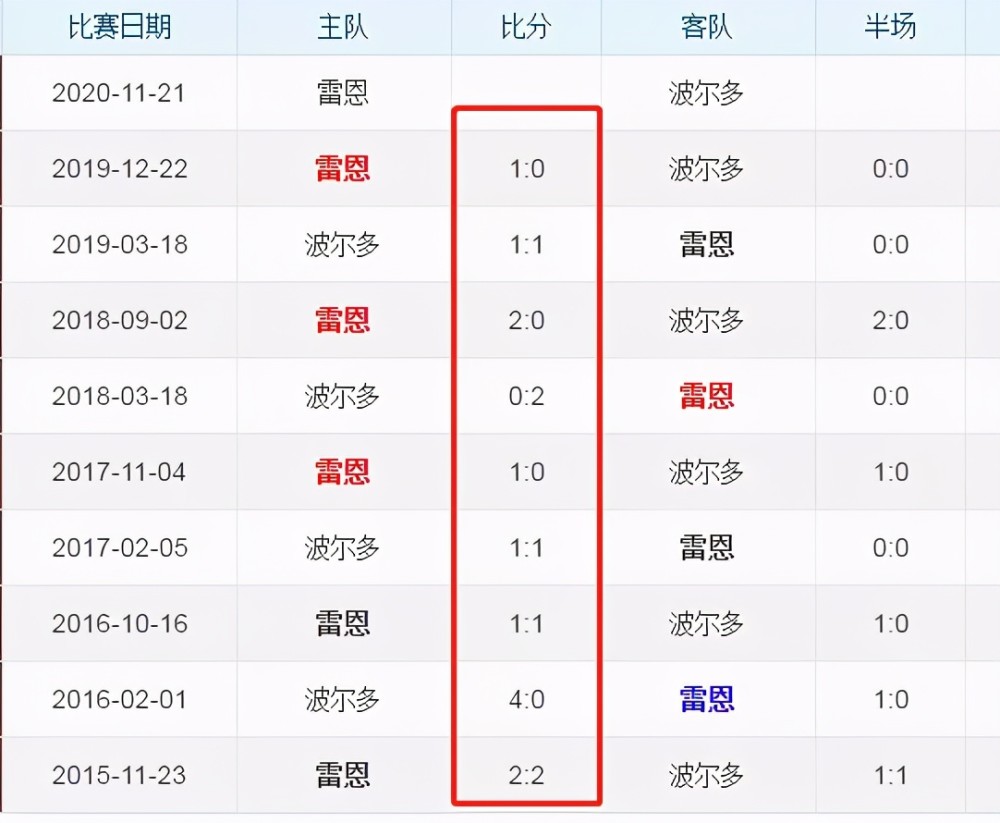The width and height of the screenshot is (1000, 823).
Task: Click the blue 雷恩 away team link
Action: pyautogui.click(x=708, y=699)
